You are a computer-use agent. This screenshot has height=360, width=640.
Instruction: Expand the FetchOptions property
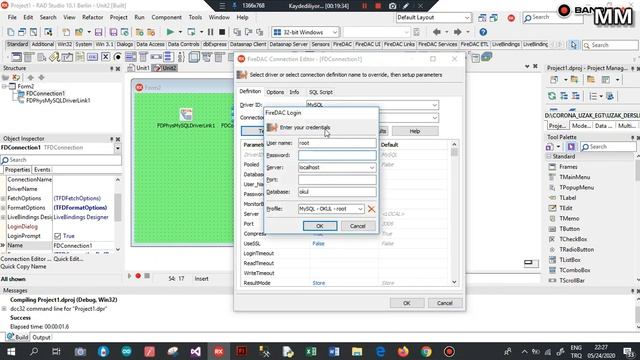coord(3,198)
